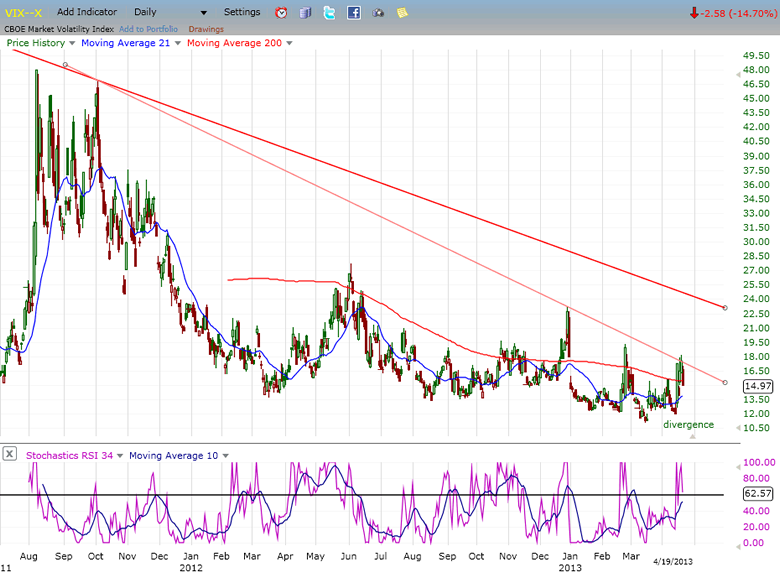Click Add Indicator in the toolbar
Image resolution: width=780 pixels, height=573 pixels.
(x=87, y=12)
